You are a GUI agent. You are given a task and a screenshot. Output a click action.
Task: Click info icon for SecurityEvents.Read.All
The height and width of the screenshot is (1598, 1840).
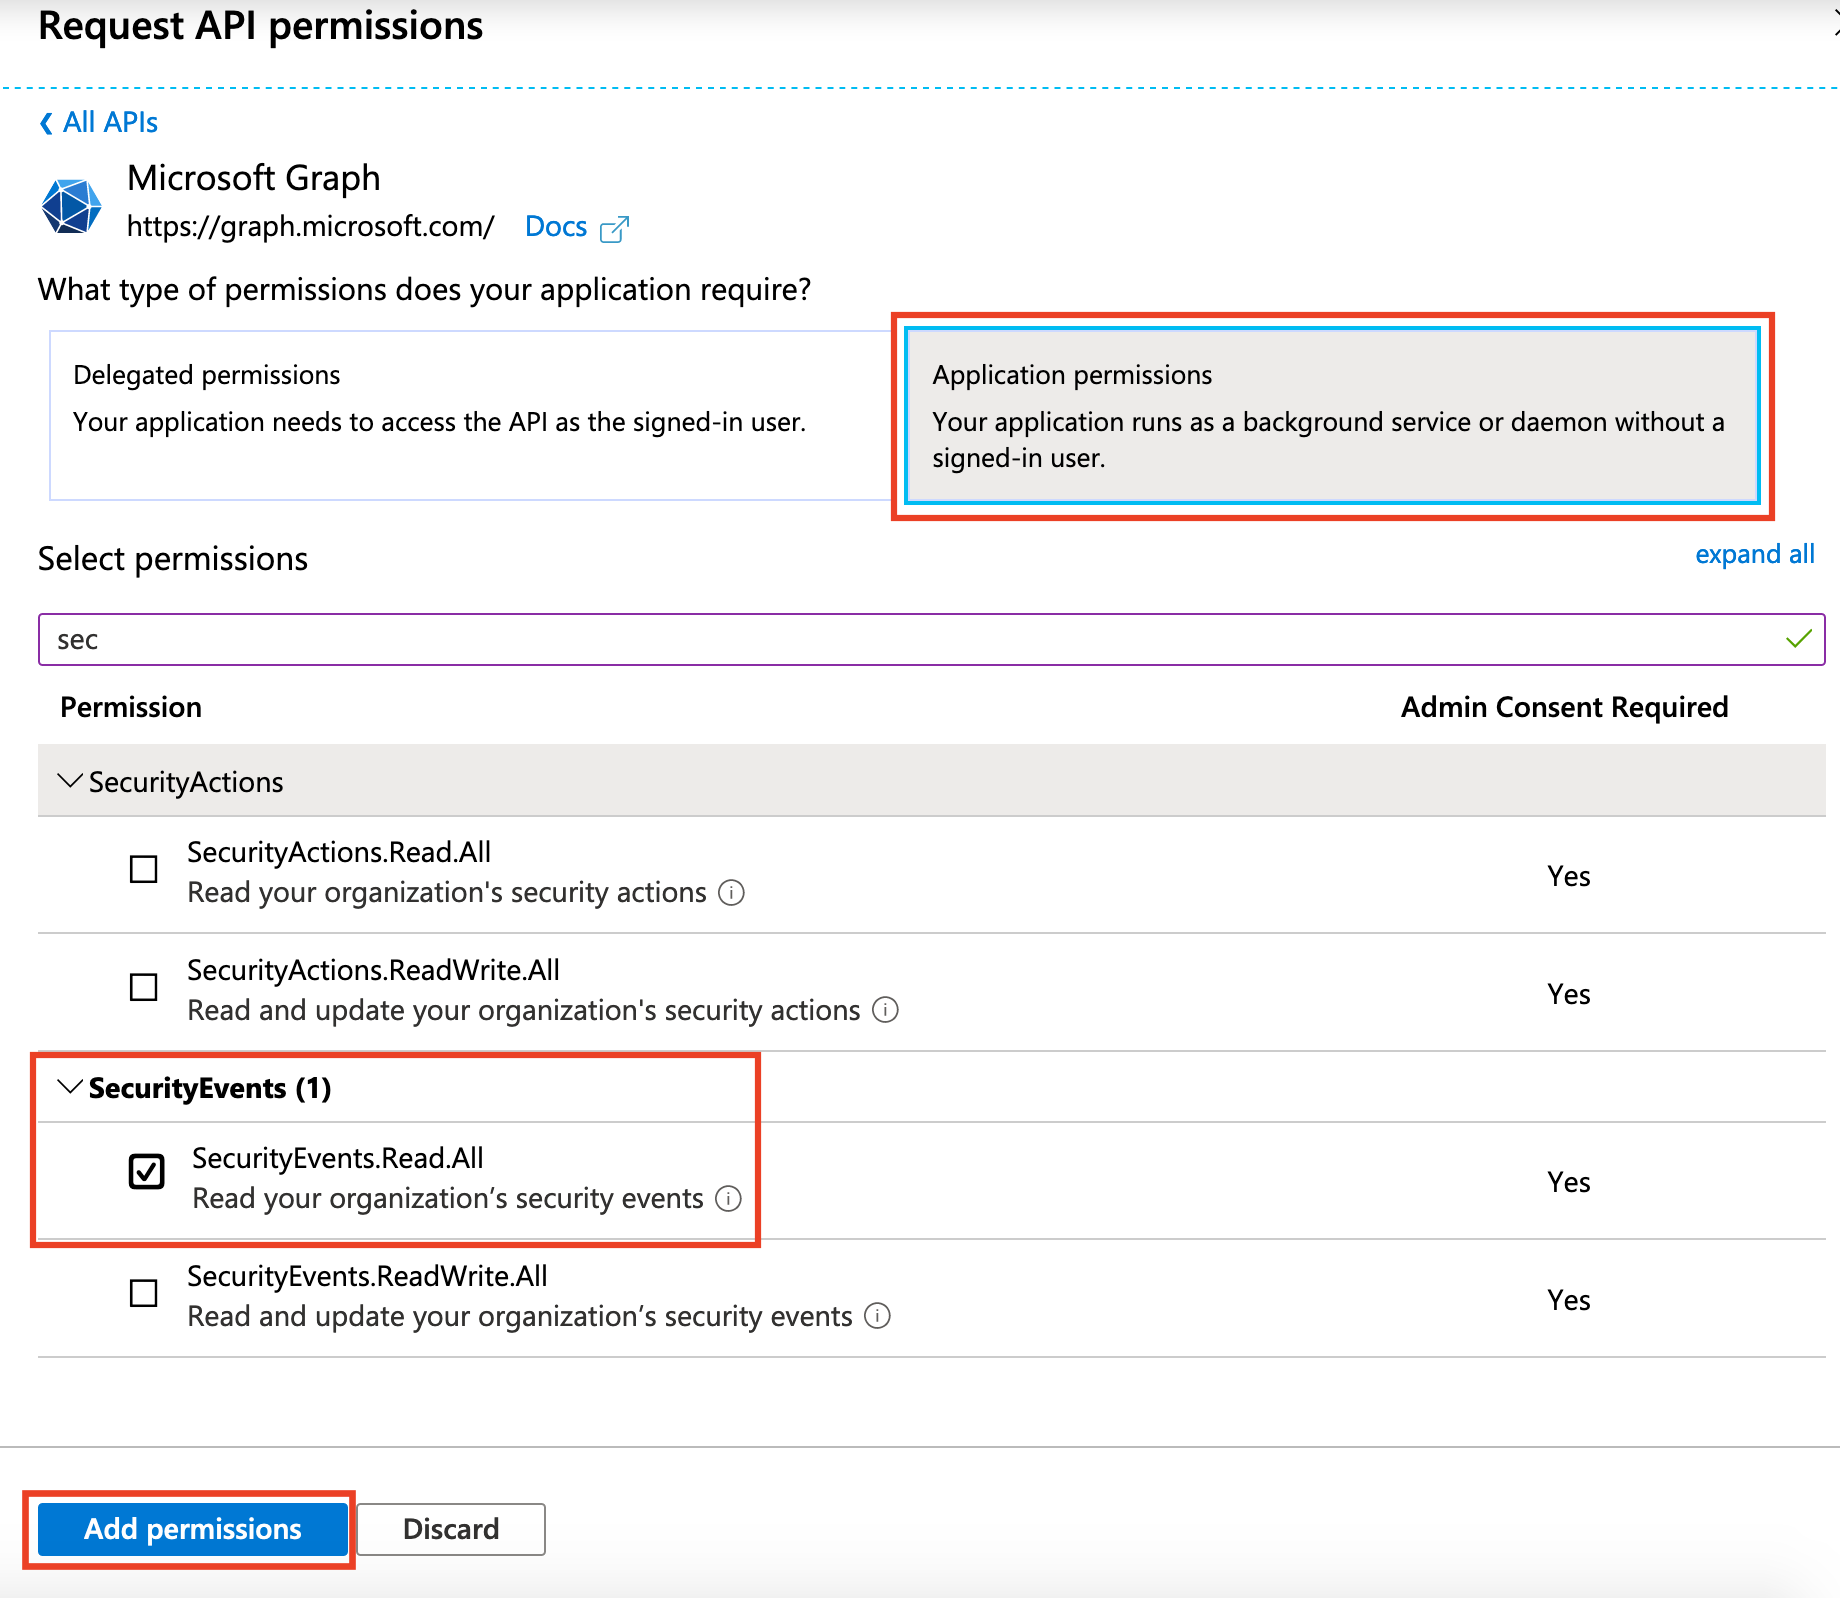tap(729, 1198)
